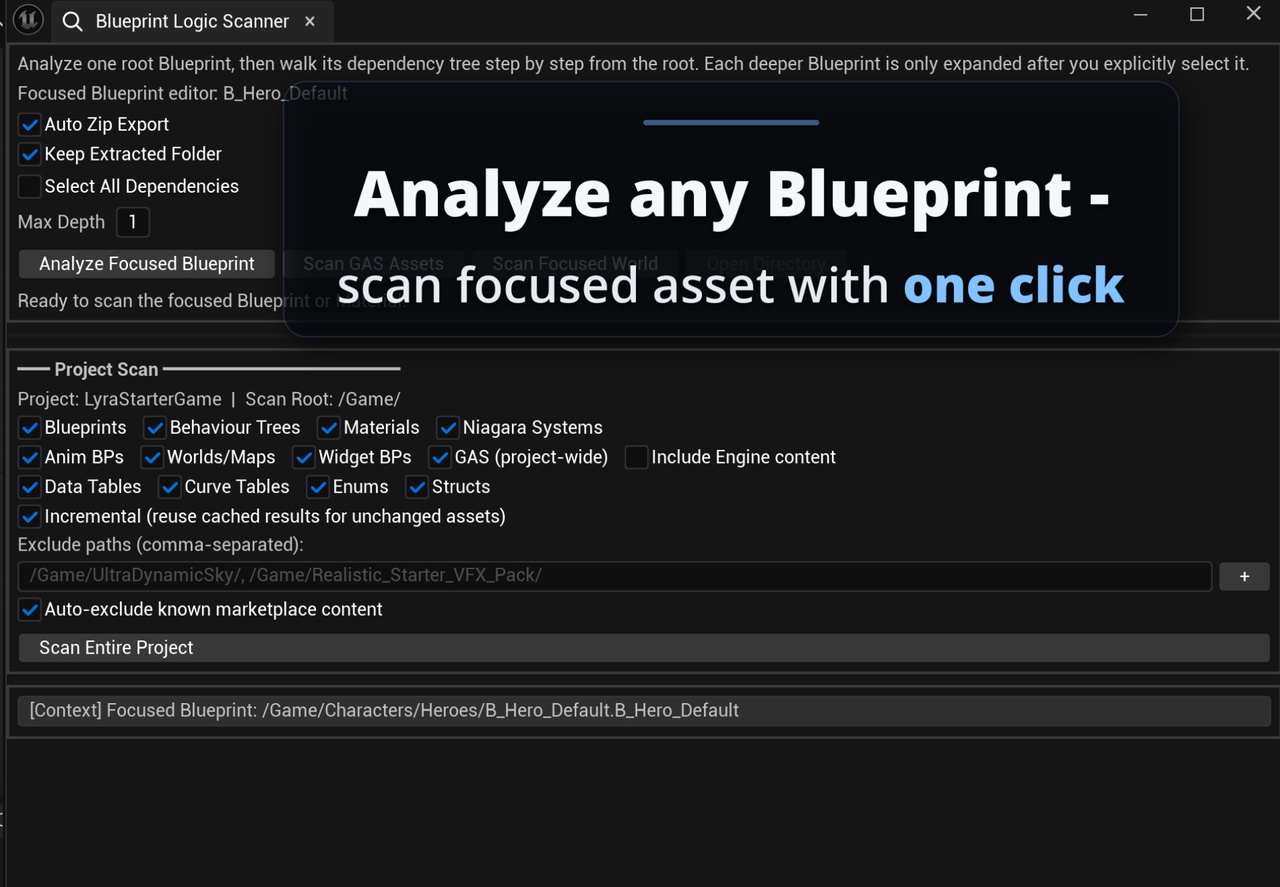Toggle the Worlds/Maps checkbox

(x=152, y=458)
